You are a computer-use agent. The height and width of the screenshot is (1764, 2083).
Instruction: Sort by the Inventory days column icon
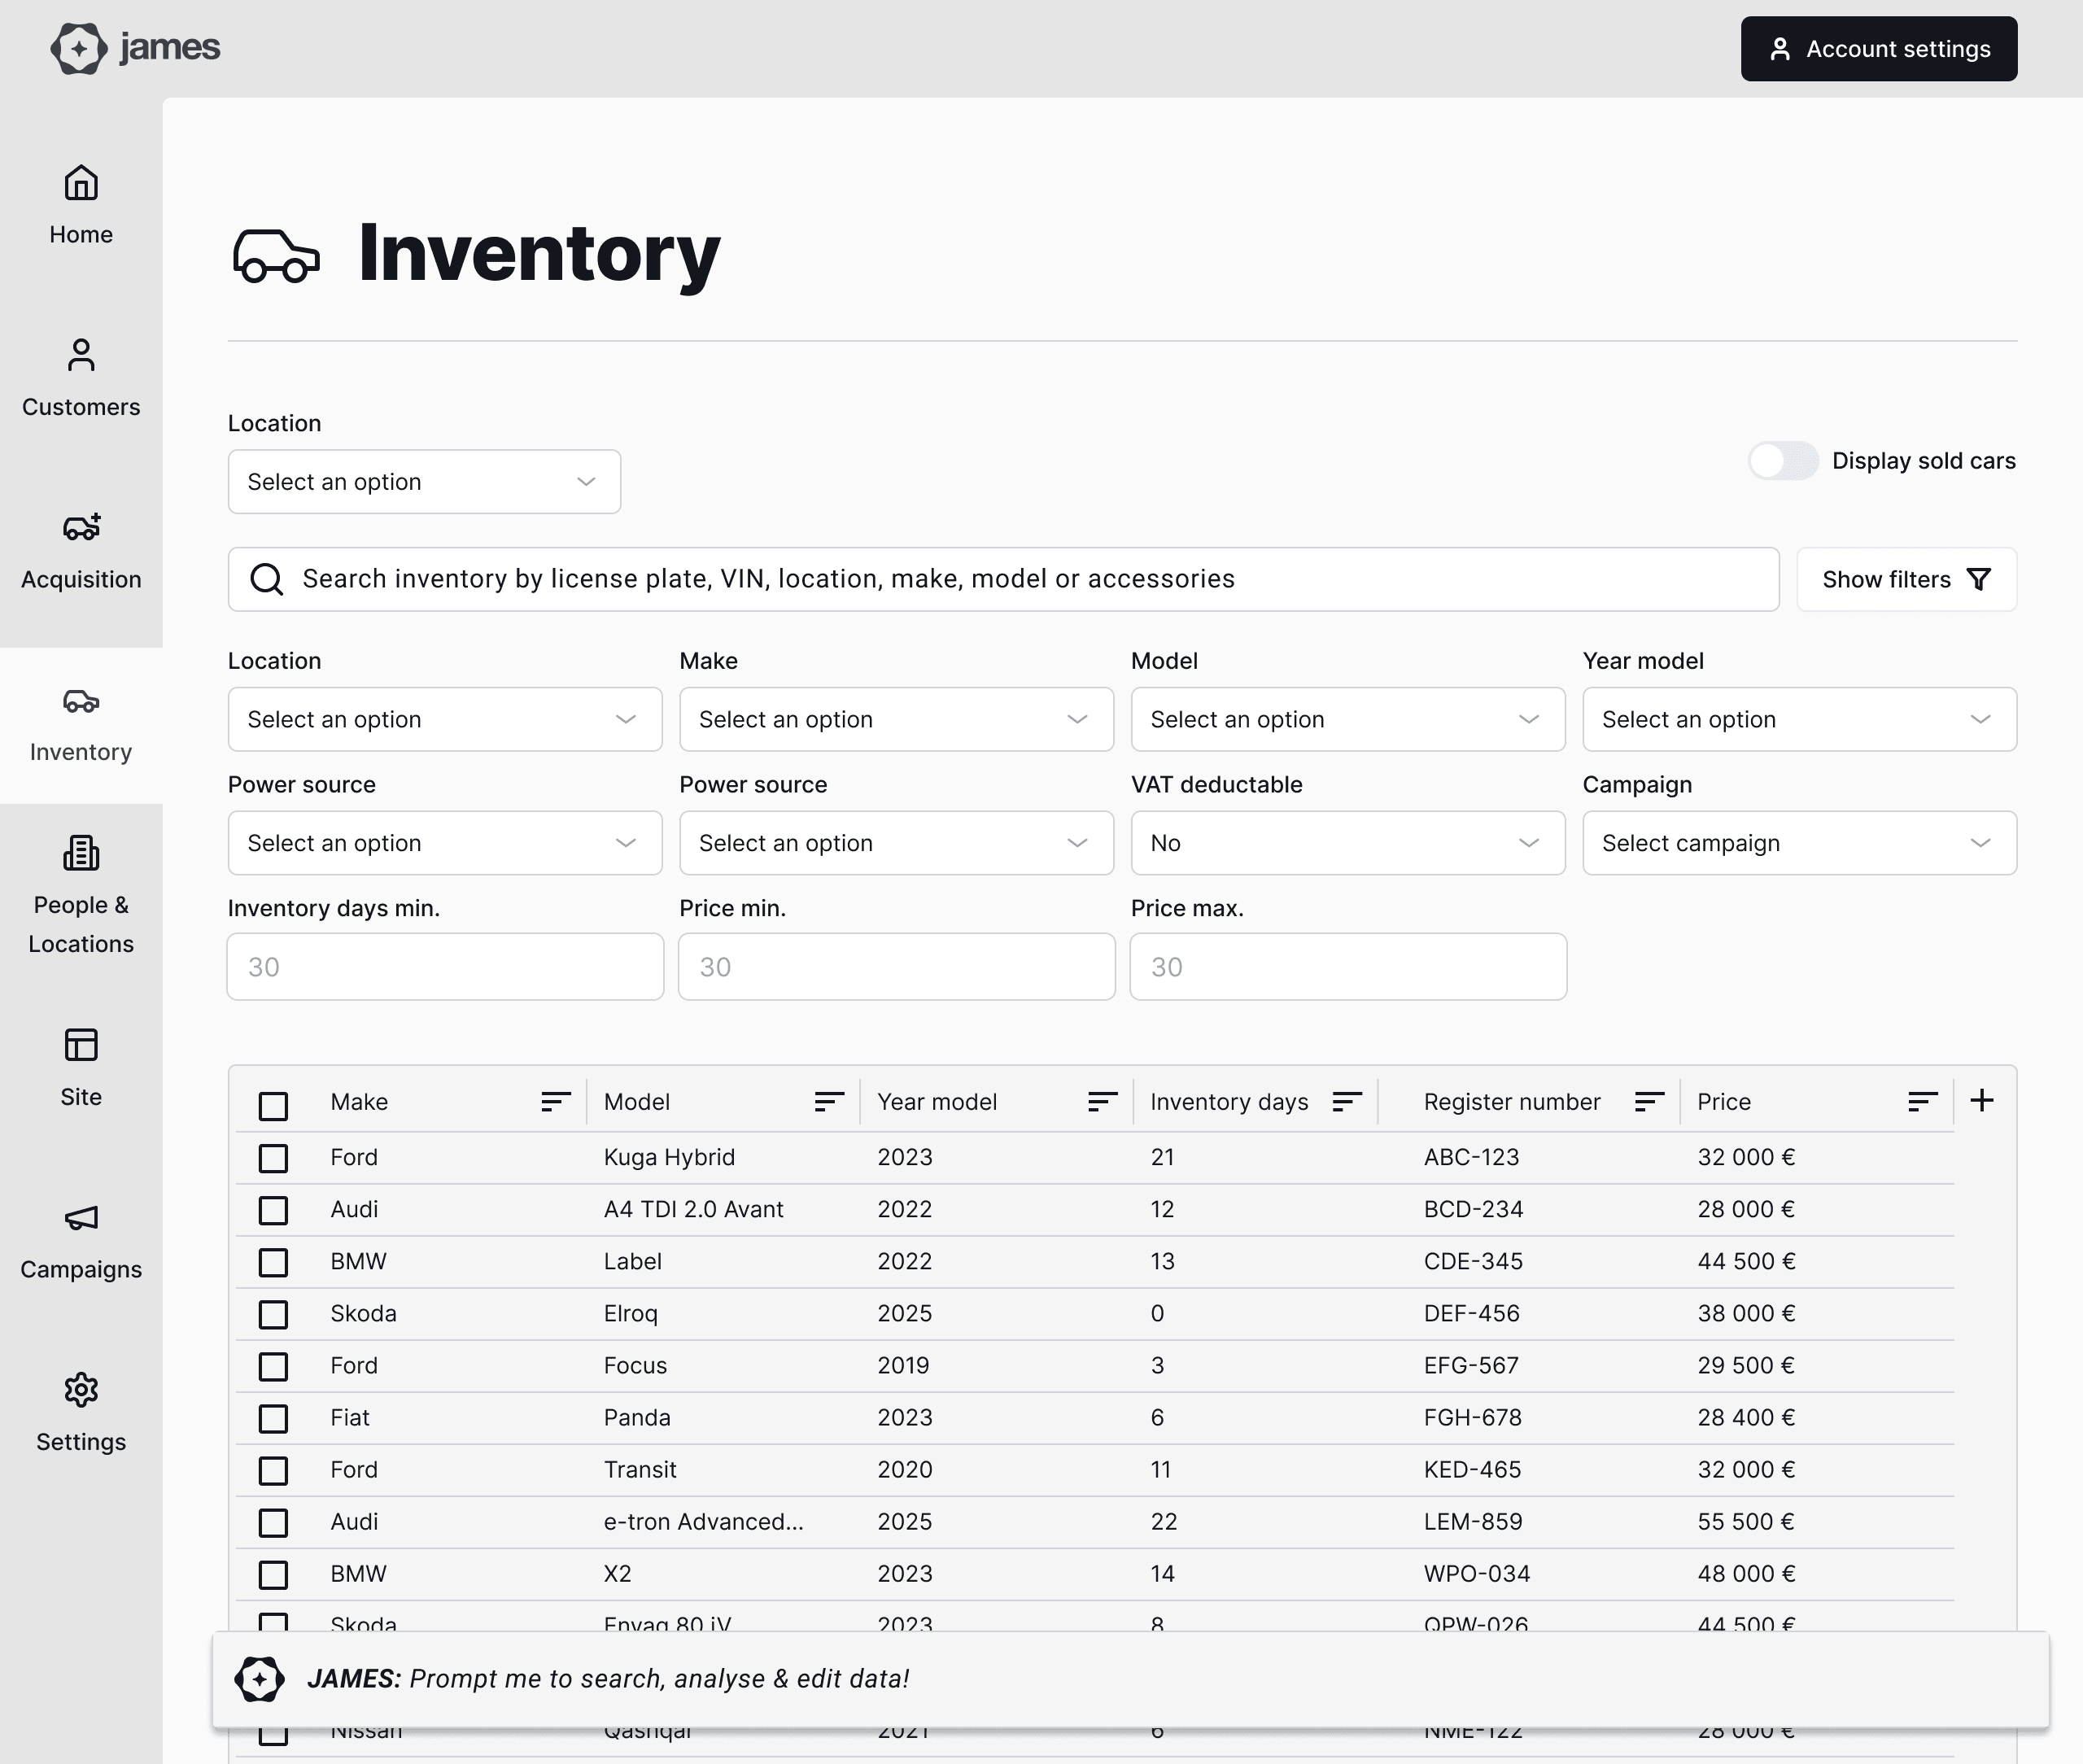pyautogui.click(x=1347, y=1102)
